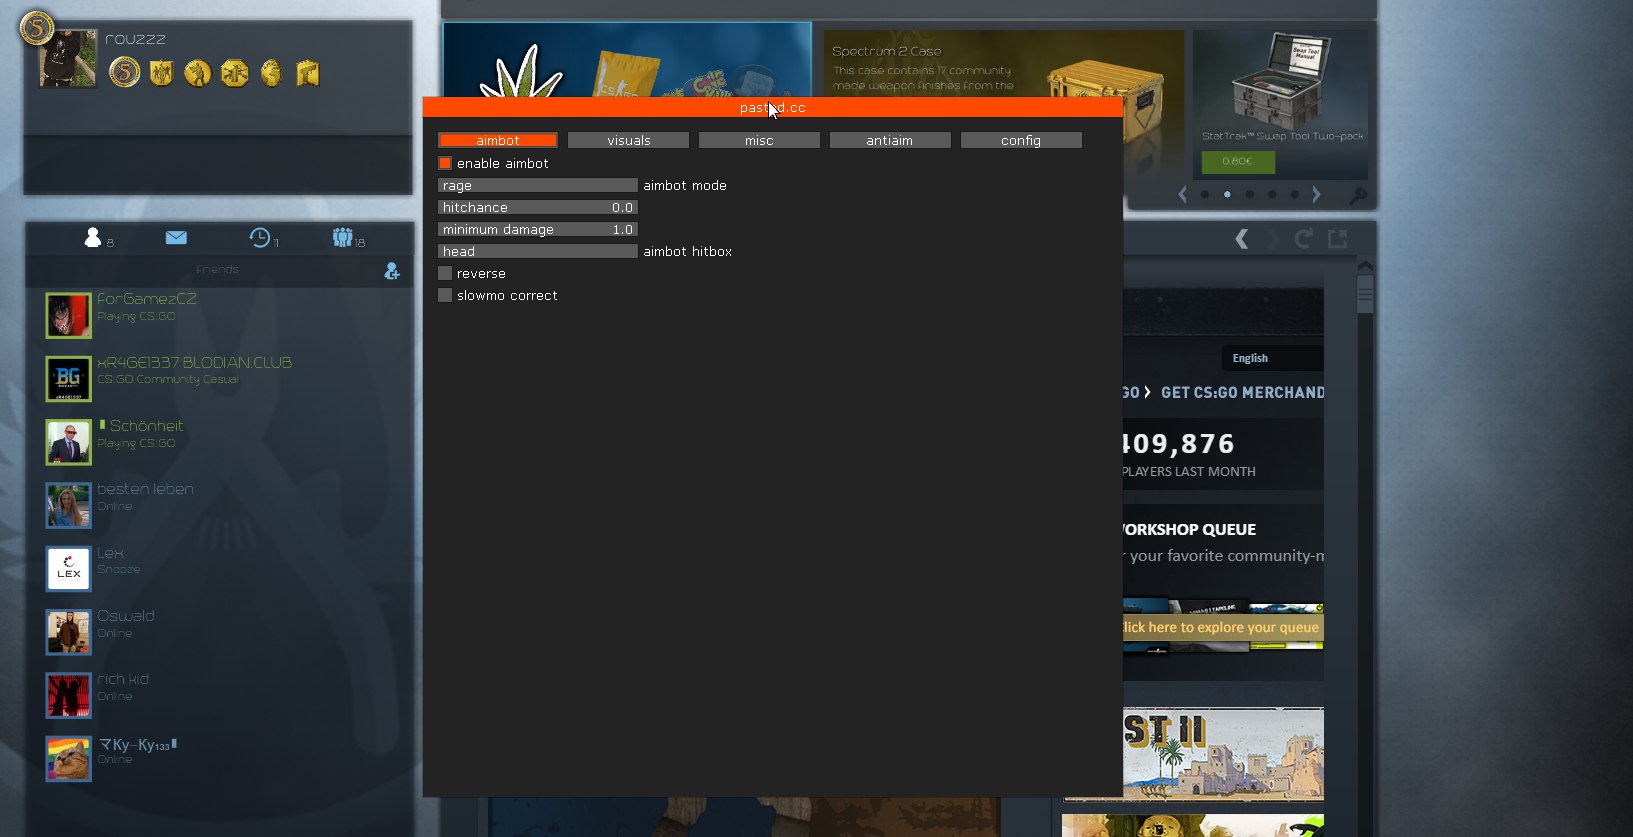This screenshot has height=837, width=1633.
Task: Open the aimbot mode dropdown showing rage
Action: tap(538, 185)
